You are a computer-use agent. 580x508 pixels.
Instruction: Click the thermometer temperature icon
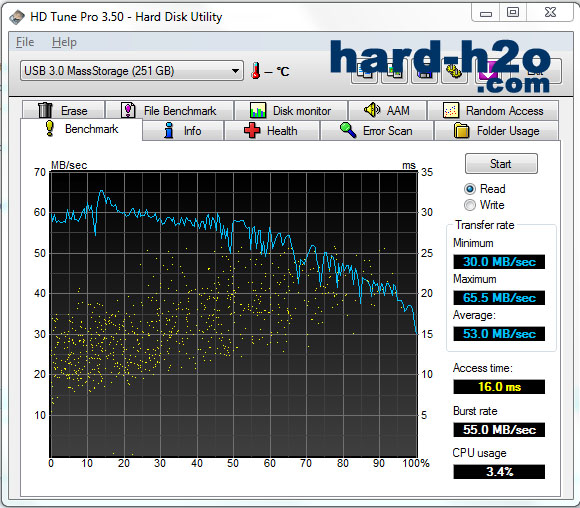click(x=255, y=70)
